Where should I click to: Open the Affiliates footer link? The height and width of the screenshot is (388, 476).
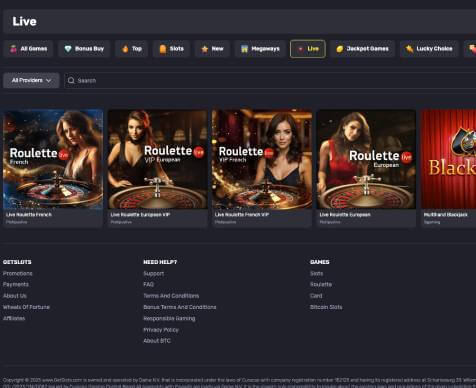tap(14, 318)
